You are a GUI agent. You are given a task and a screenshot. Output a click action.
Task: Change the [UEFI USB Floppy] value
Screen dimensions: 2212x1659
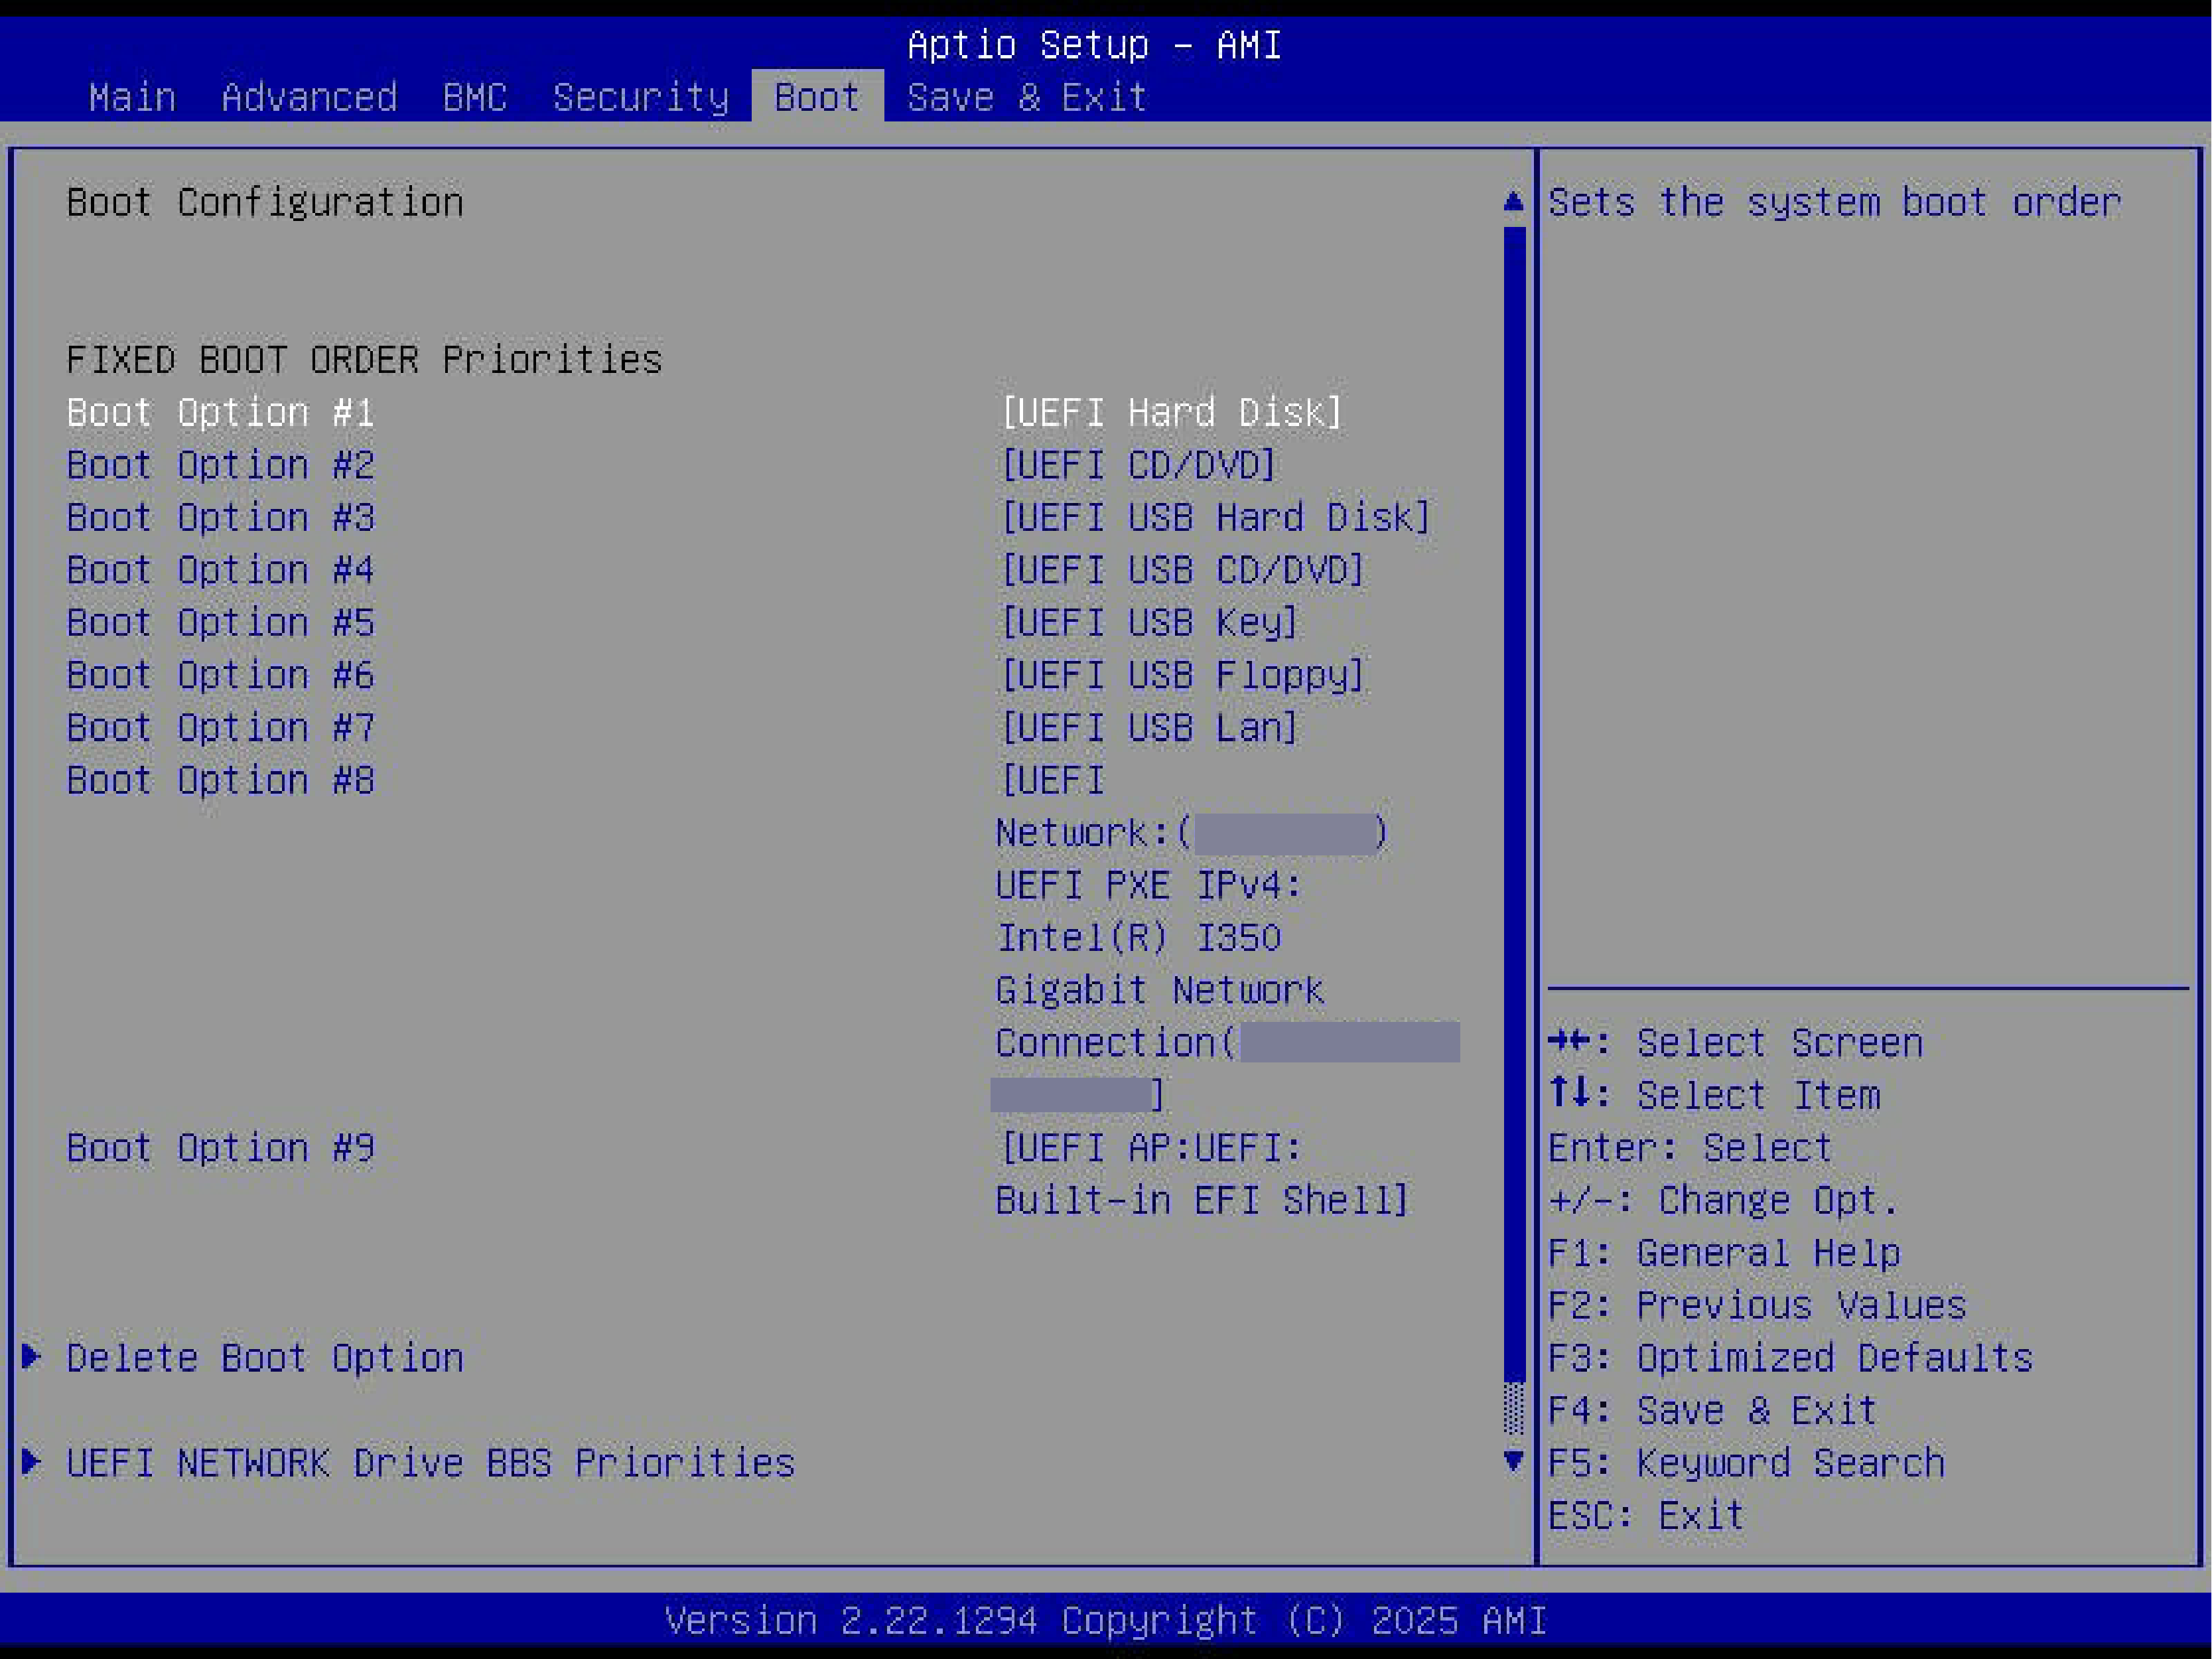1182,675
